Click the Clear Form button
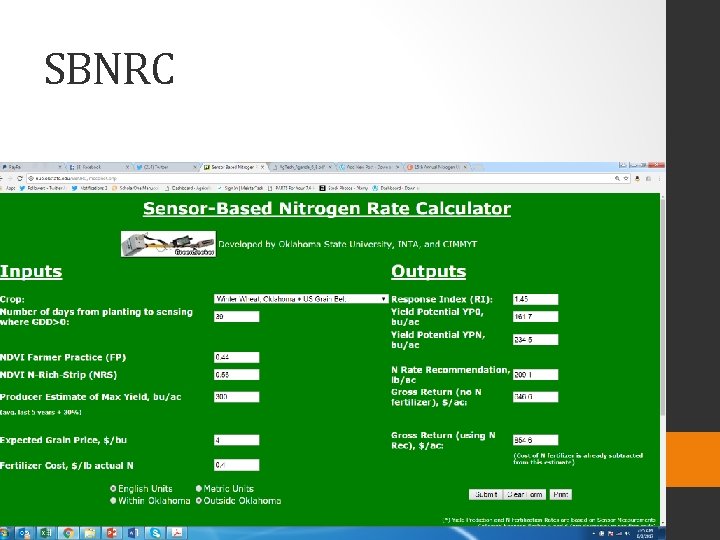Screen dimensions: 720x540 (525, 495)
